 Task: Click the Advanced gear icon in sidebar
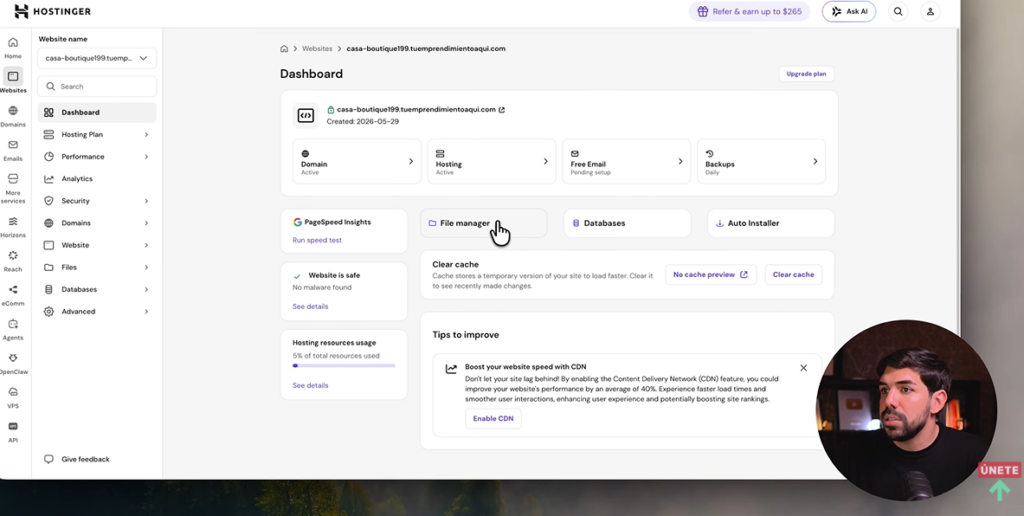(x=48, y=312)
